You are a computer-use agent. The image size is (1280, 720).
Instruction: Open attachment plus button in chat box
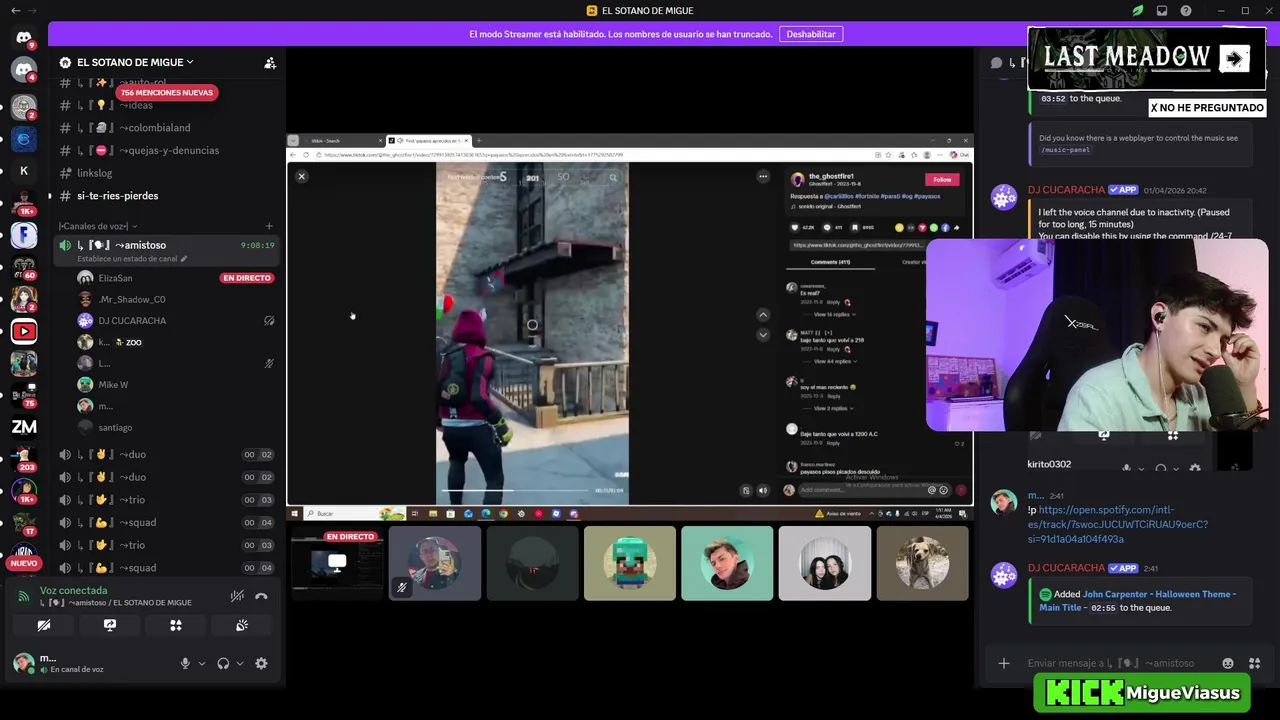[x=1004, y=663]
